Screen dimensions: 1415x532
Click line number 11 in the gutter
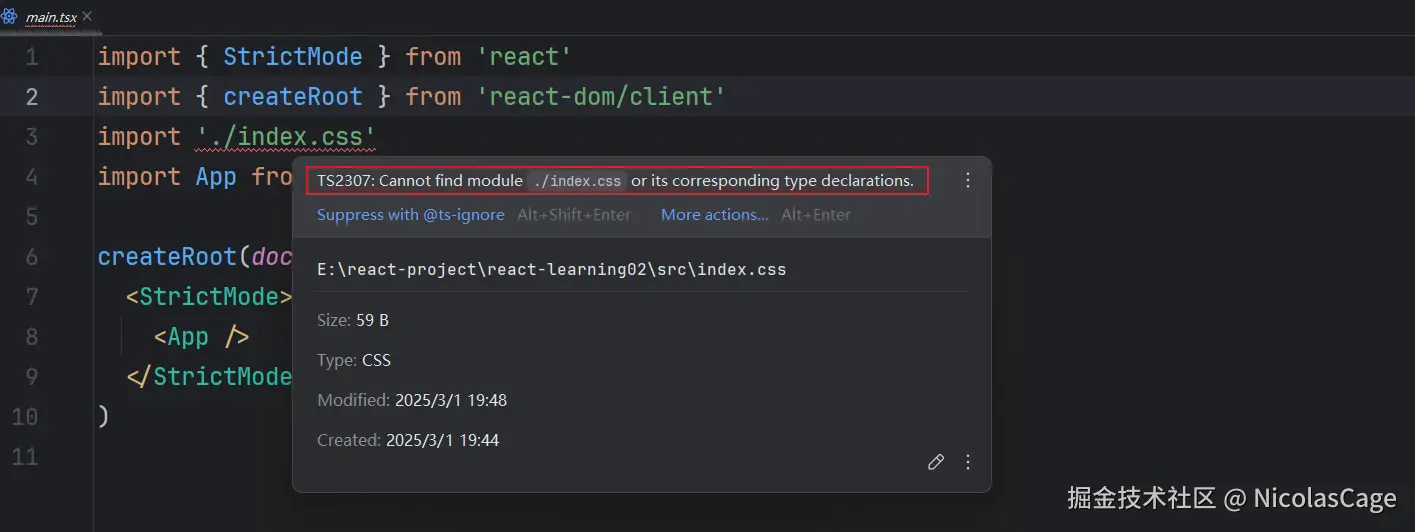coord(24,457)
